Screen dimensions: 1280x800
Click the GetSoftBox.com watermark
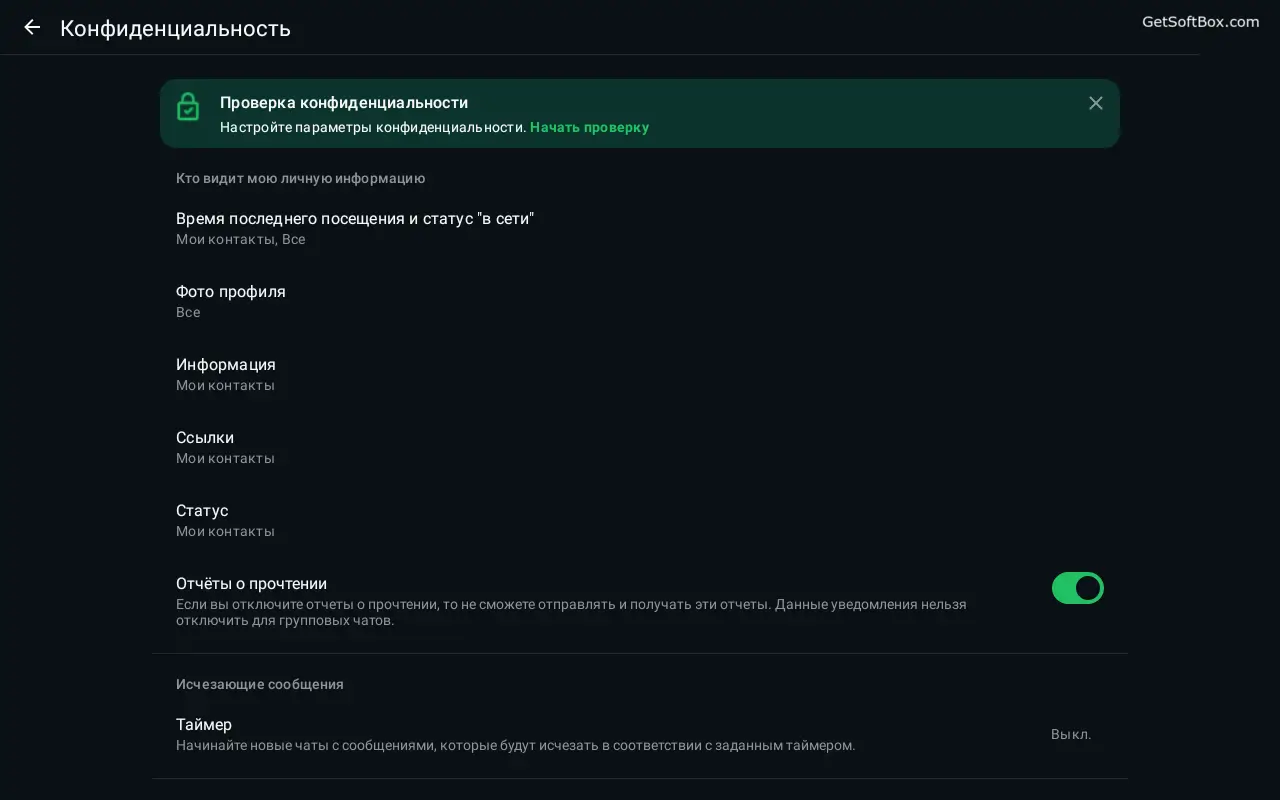click(1200, 22)
